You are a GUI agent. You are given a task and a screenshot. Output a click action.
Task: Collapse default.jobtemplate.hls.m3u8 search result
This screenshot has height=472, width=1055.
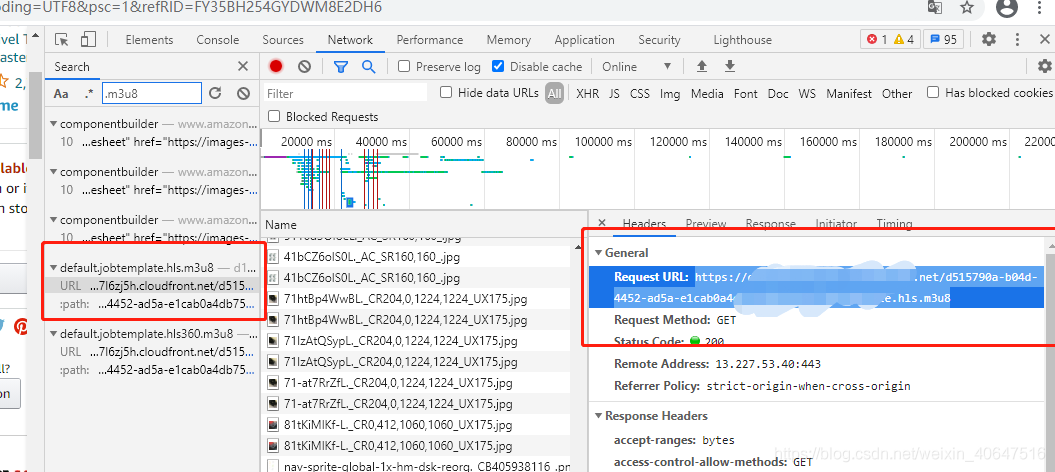point(54,267)
